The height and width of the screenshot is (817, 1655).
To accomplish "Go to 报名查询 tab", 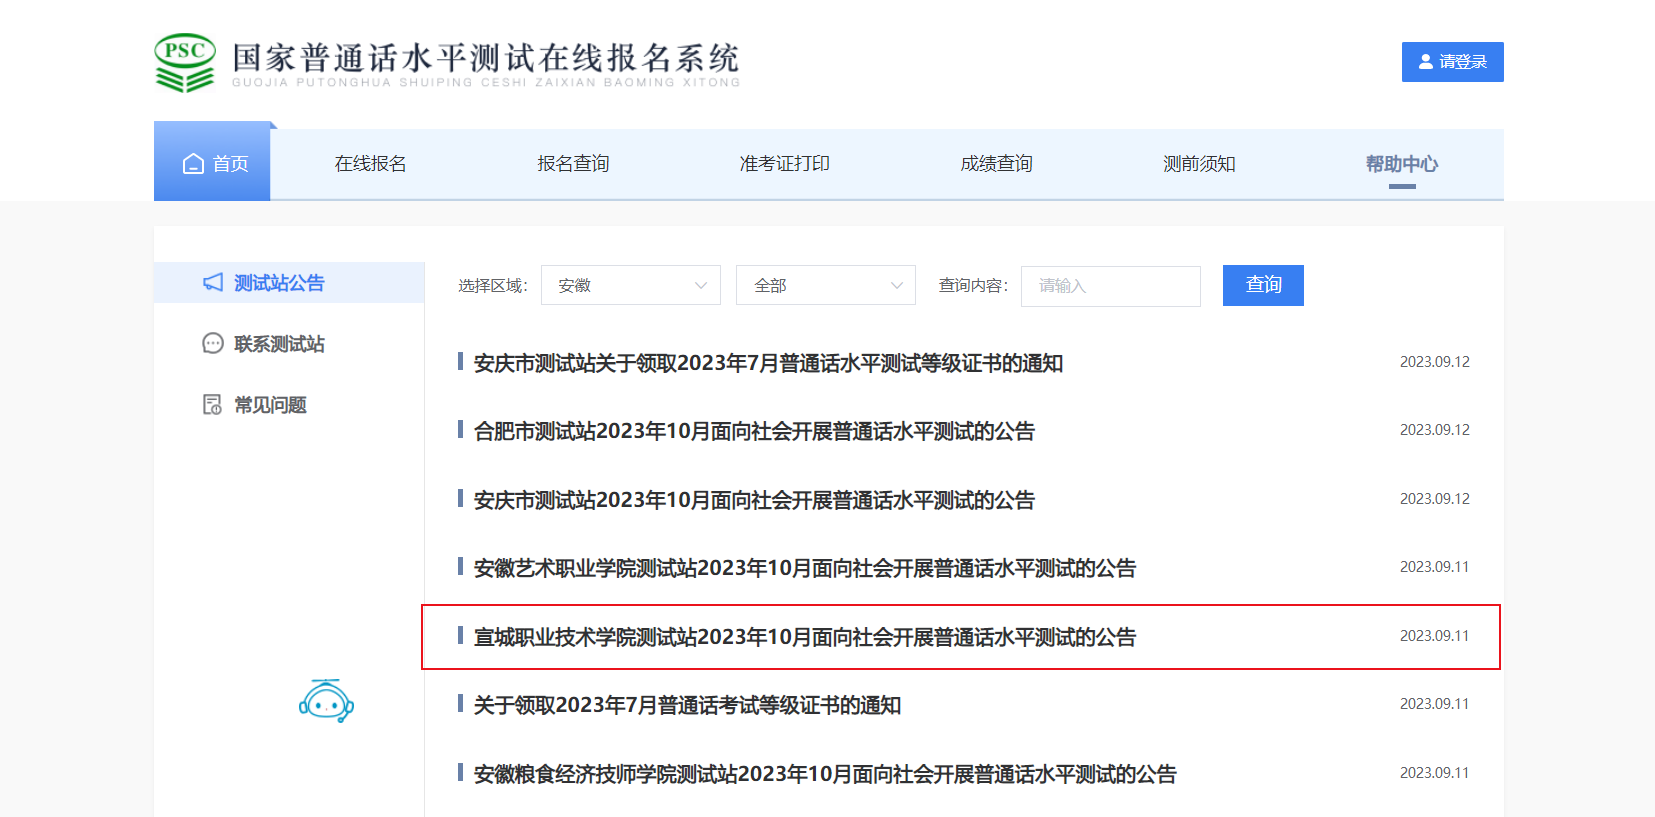I will pos(573,164).
